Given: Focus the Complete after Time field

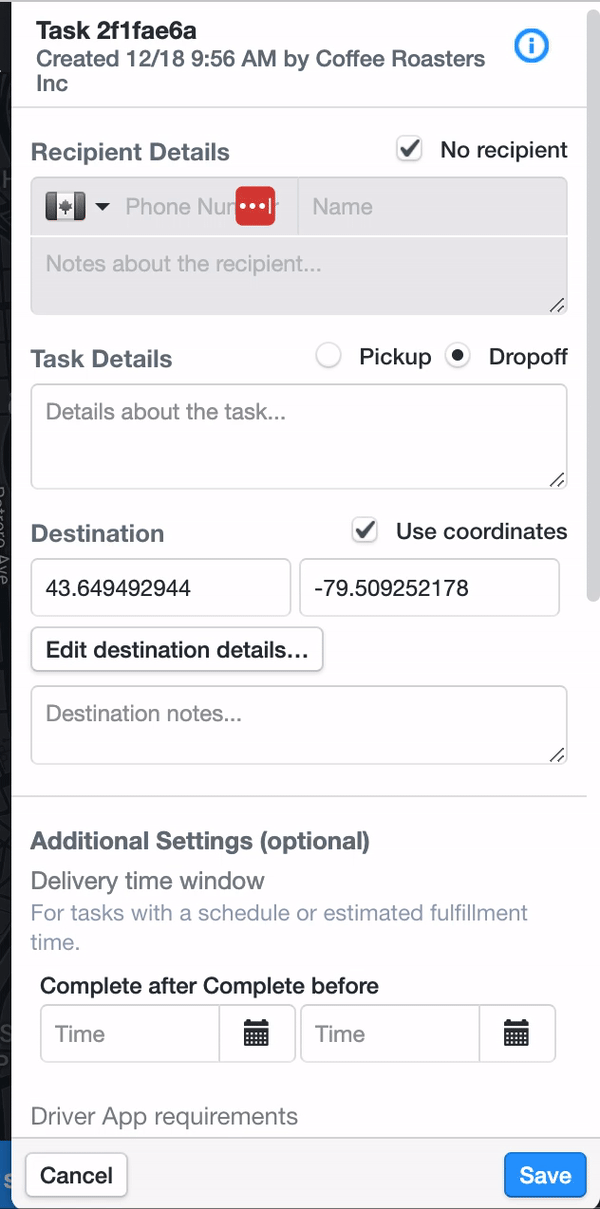Looking at the screenshot, I should pos(130,1034).
